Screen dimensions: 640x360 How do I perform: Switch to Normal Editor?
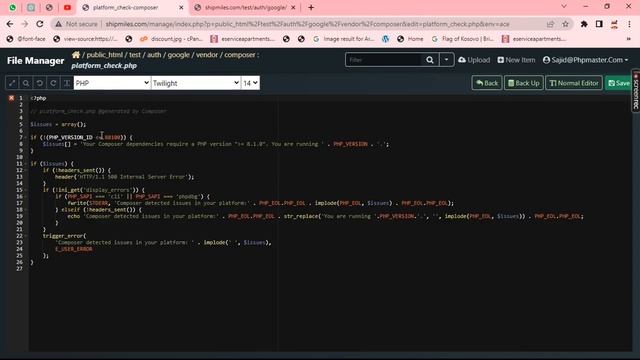point(574,83)
